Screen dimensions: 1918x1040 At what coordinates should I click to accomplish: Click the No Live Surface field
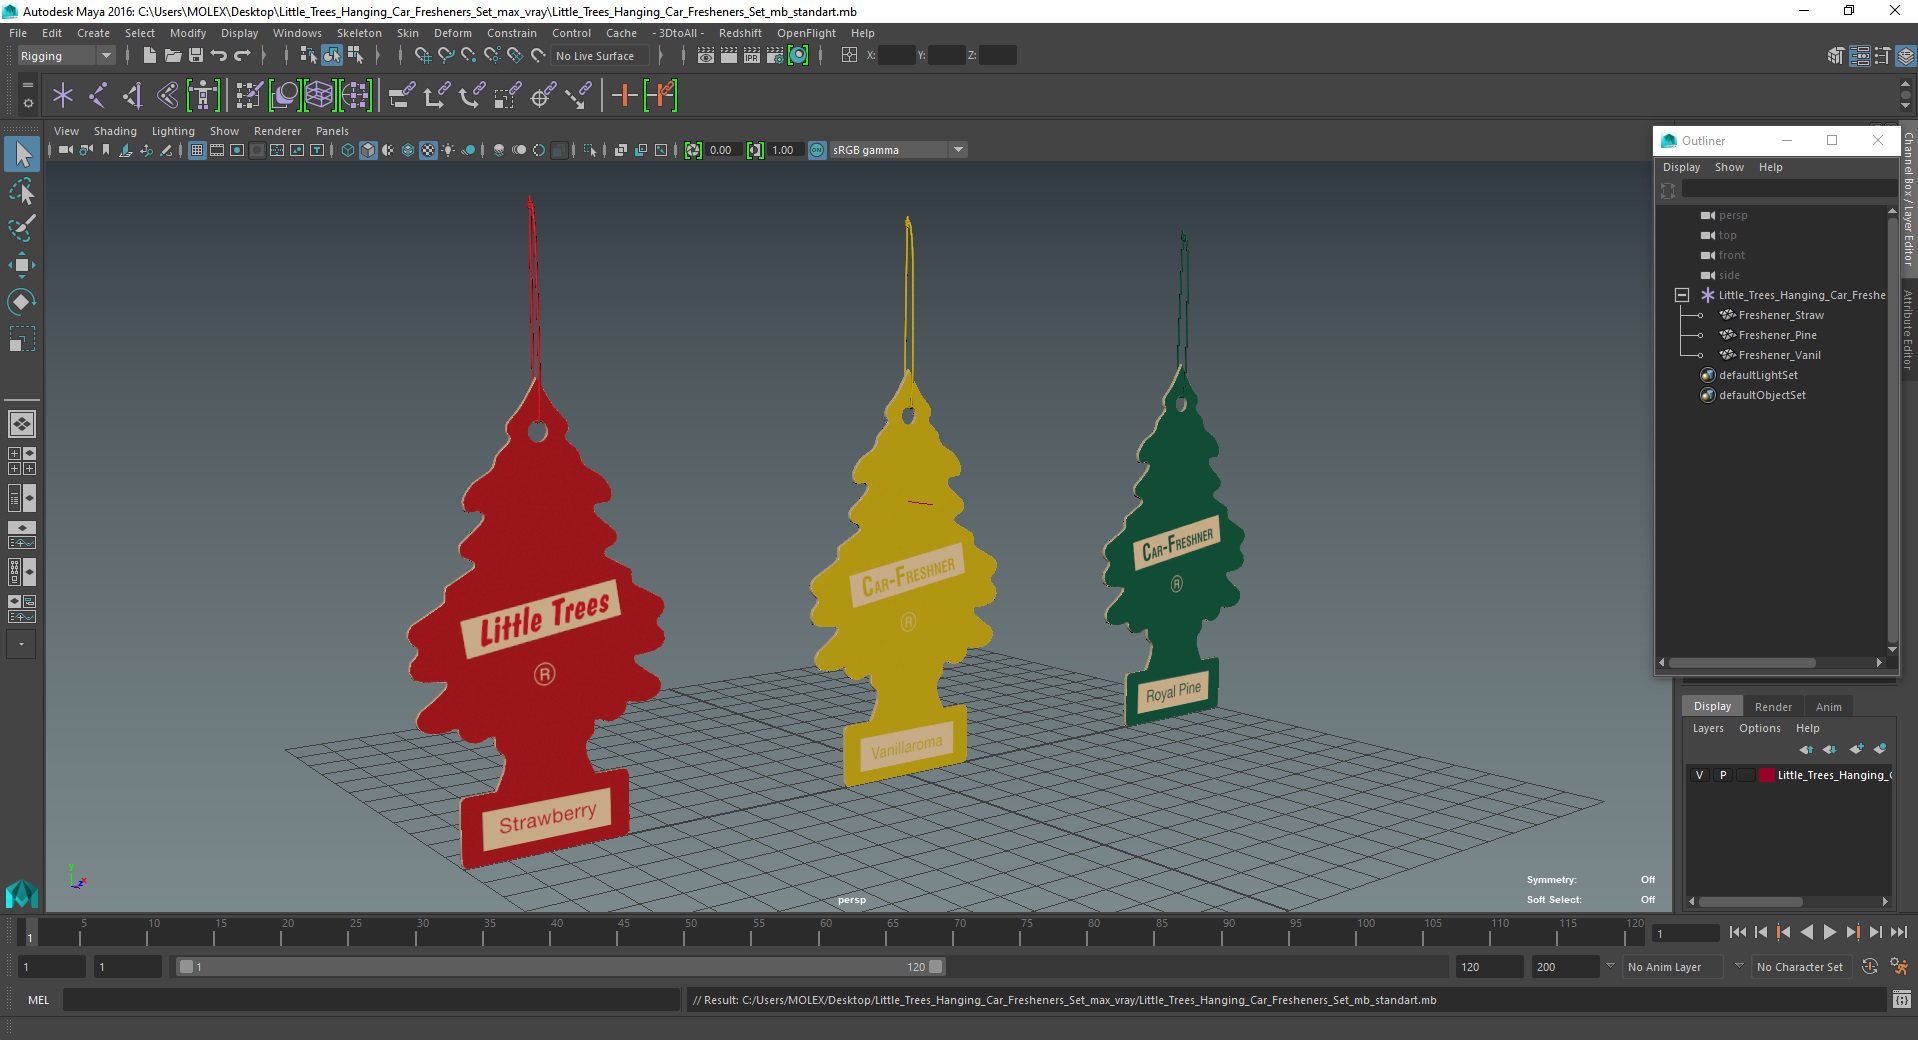click(x=600, y=56)
